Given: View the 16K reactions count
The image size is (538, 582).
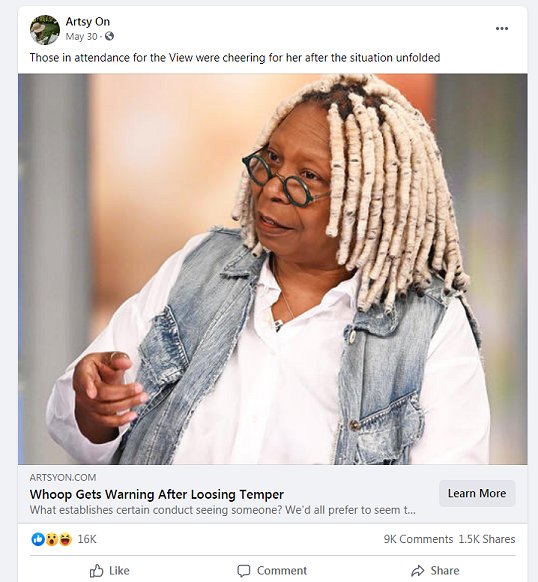Looking at the screenshot, I should (87, 539).
